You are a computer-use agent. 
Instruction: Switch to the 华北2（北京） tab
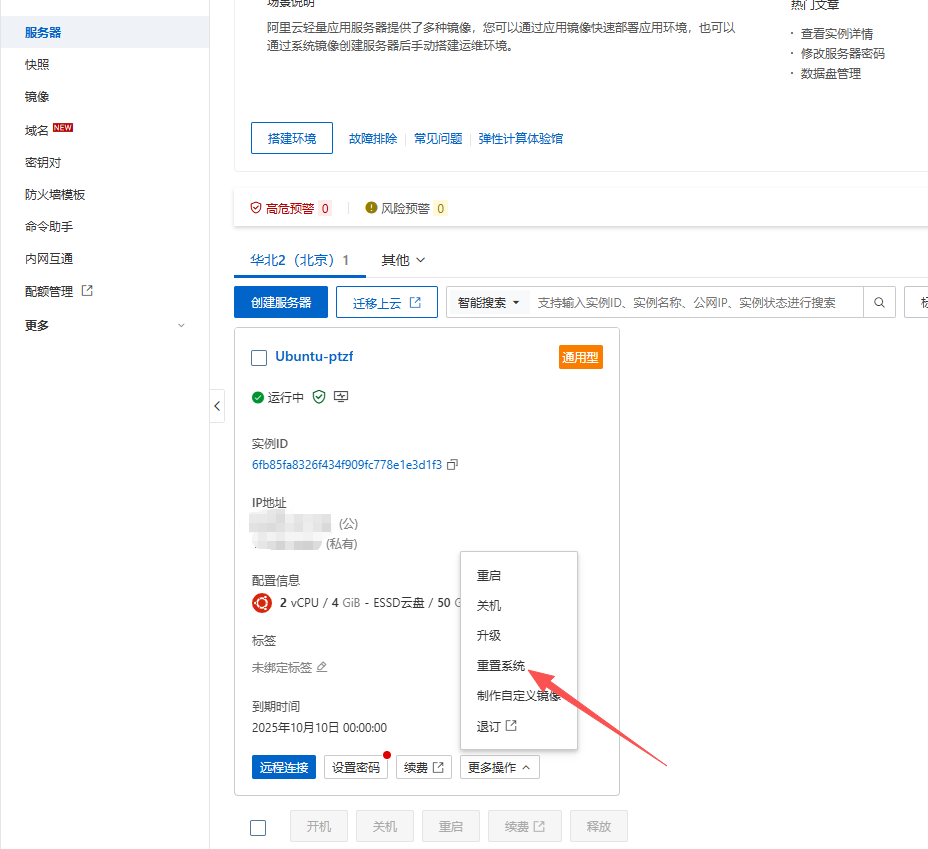[299, 260]
